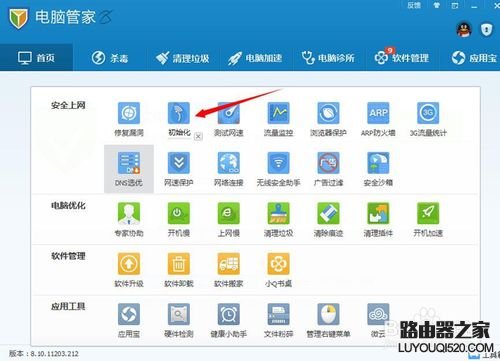Open the 广告过滤 ad filter icon

(x=328, y=163)
